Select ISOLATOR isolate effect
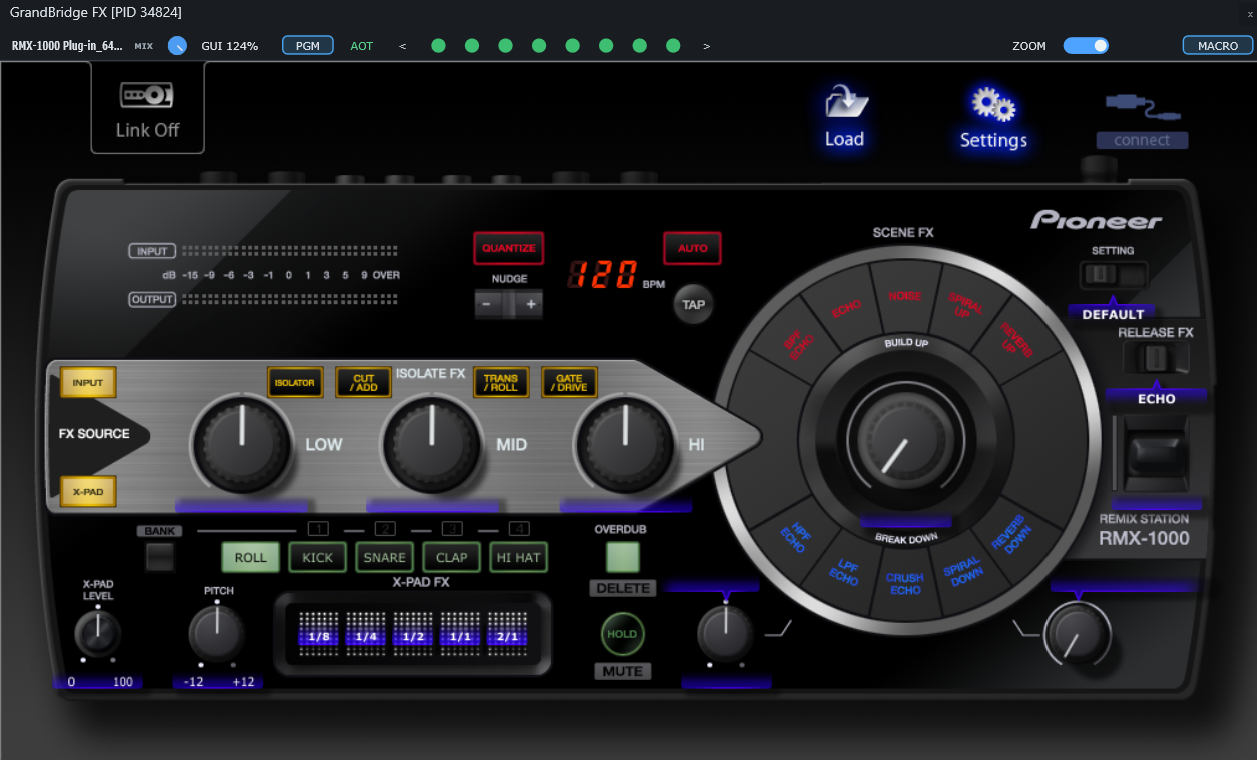1257x760 pixels. 296,382
